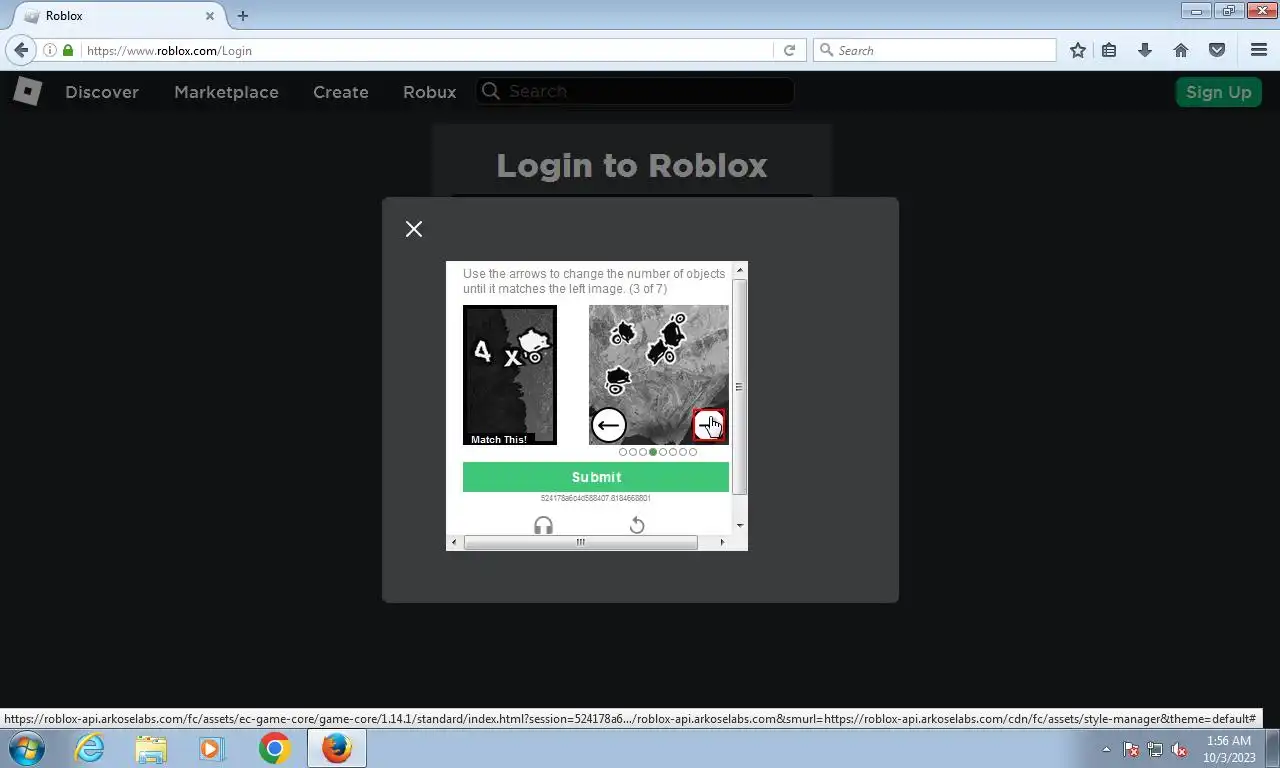Viewport: 1280px width, 768px height.
Task: Open Internet Explorer from taskbar
Action: [x=89, y=748]
